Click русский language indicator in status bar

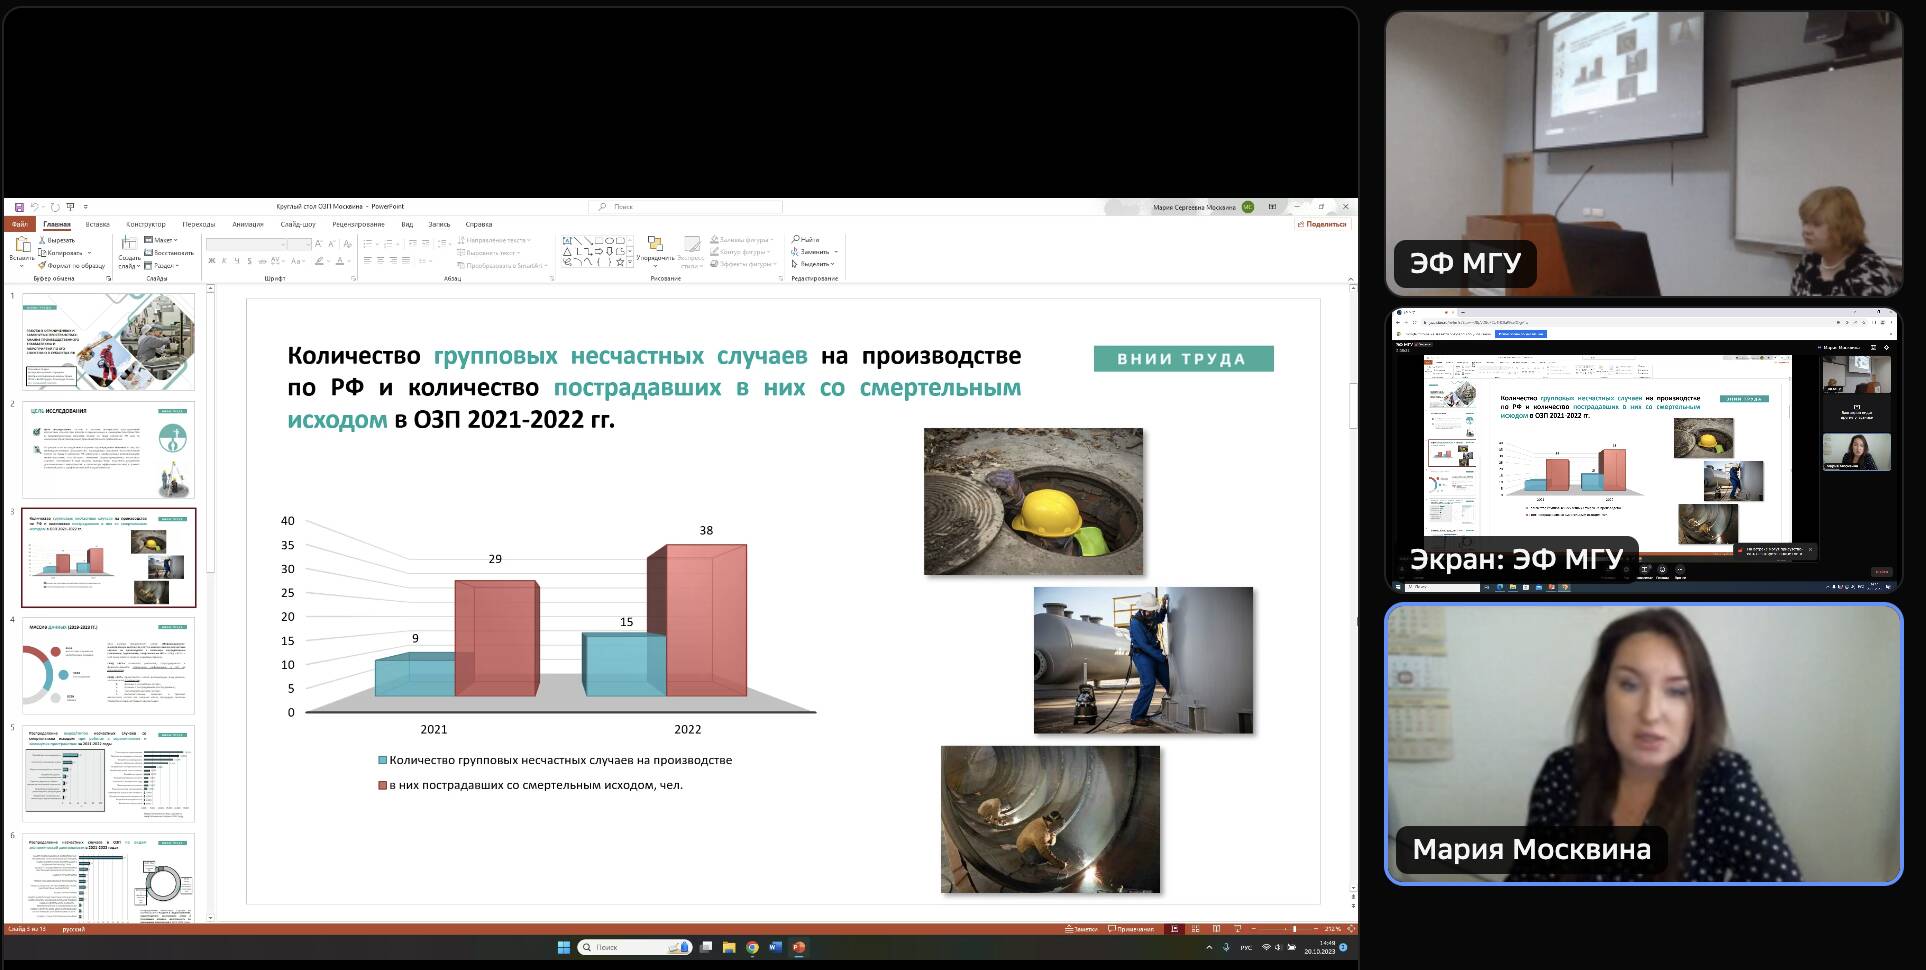click(74, 929)
